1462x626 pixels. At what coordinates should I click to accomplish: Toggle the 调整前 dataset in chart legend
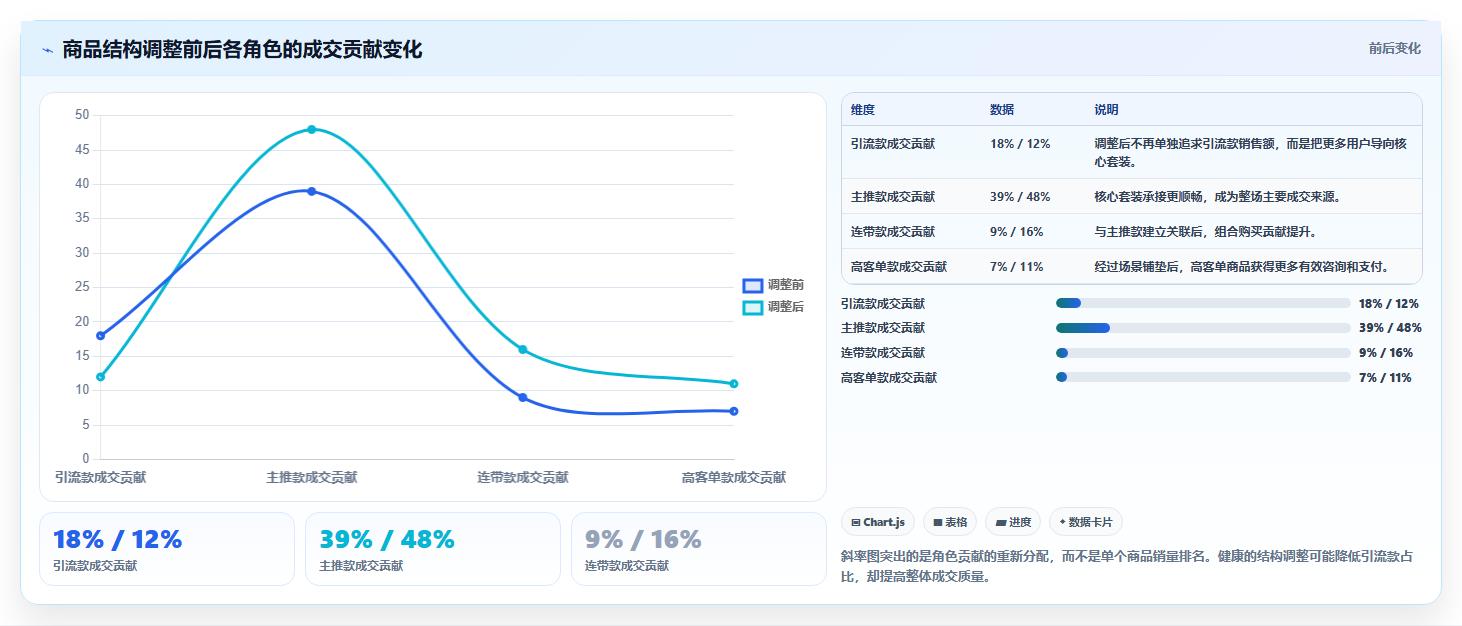click(x=773, y=285)
